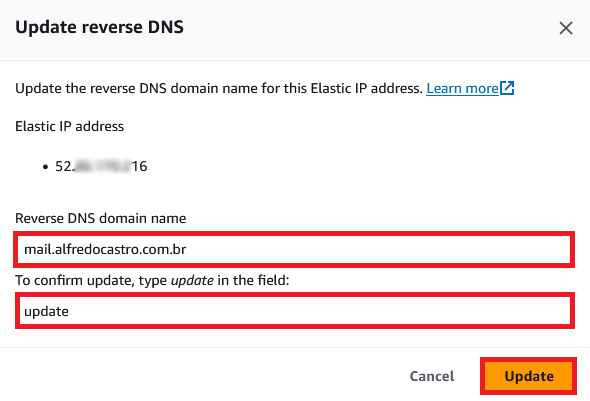Close the Update reverse DNS dialog

click(566, 28)
